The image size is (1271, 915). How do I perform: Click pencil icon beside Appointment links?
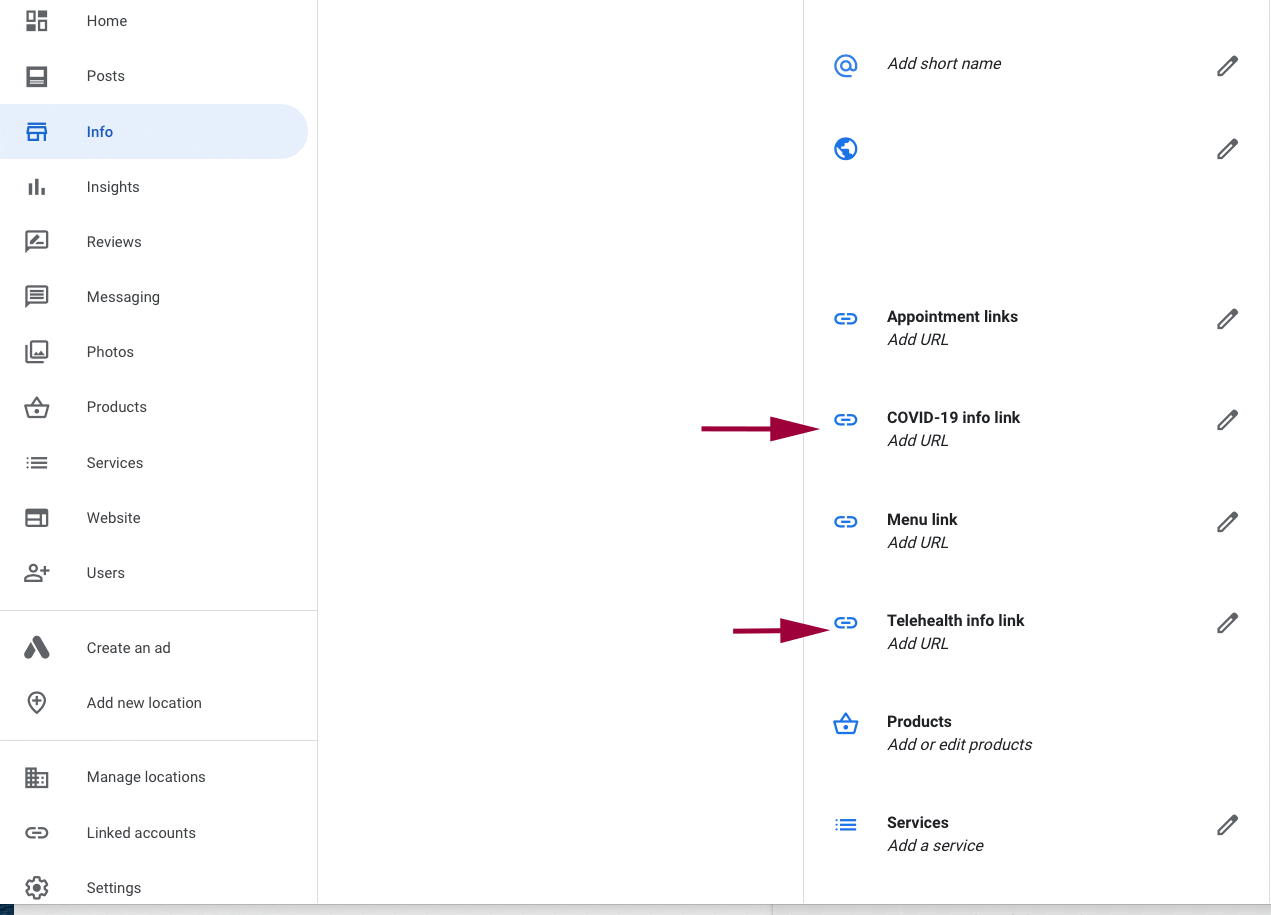coord(1227,319)
